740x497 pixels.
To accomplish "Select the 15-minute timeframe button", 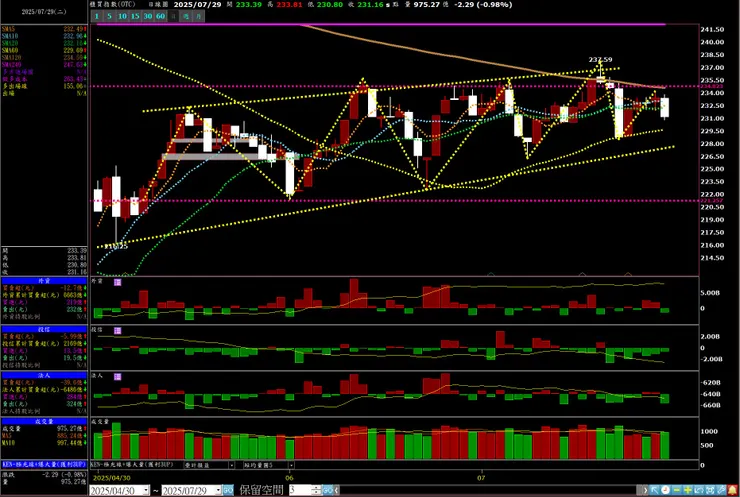I will pos(135,16).
